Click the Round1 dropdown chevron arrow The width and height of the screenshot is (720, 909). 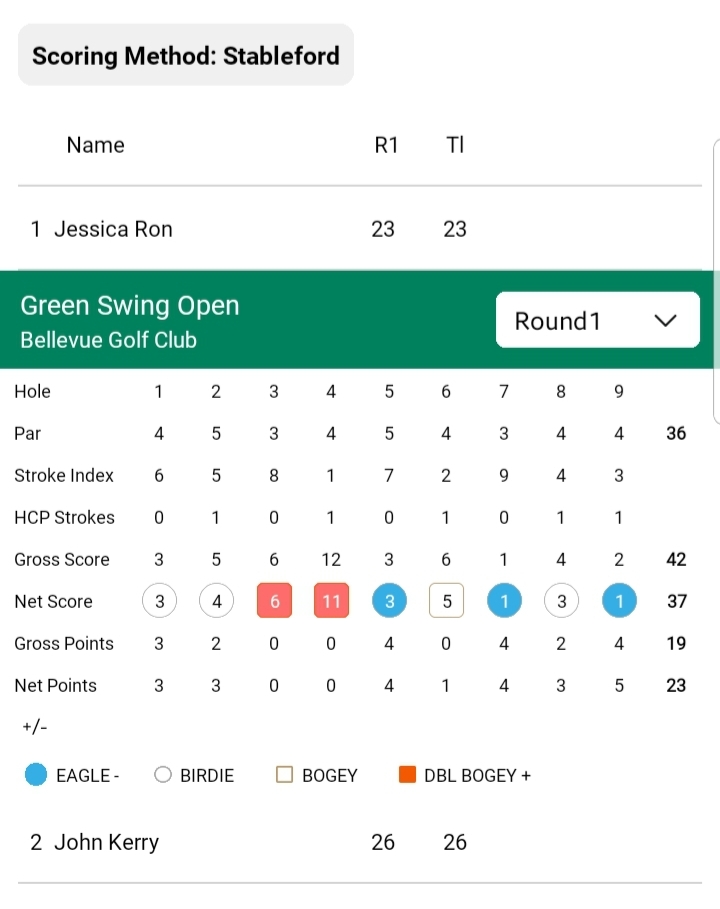coord(665,321)
